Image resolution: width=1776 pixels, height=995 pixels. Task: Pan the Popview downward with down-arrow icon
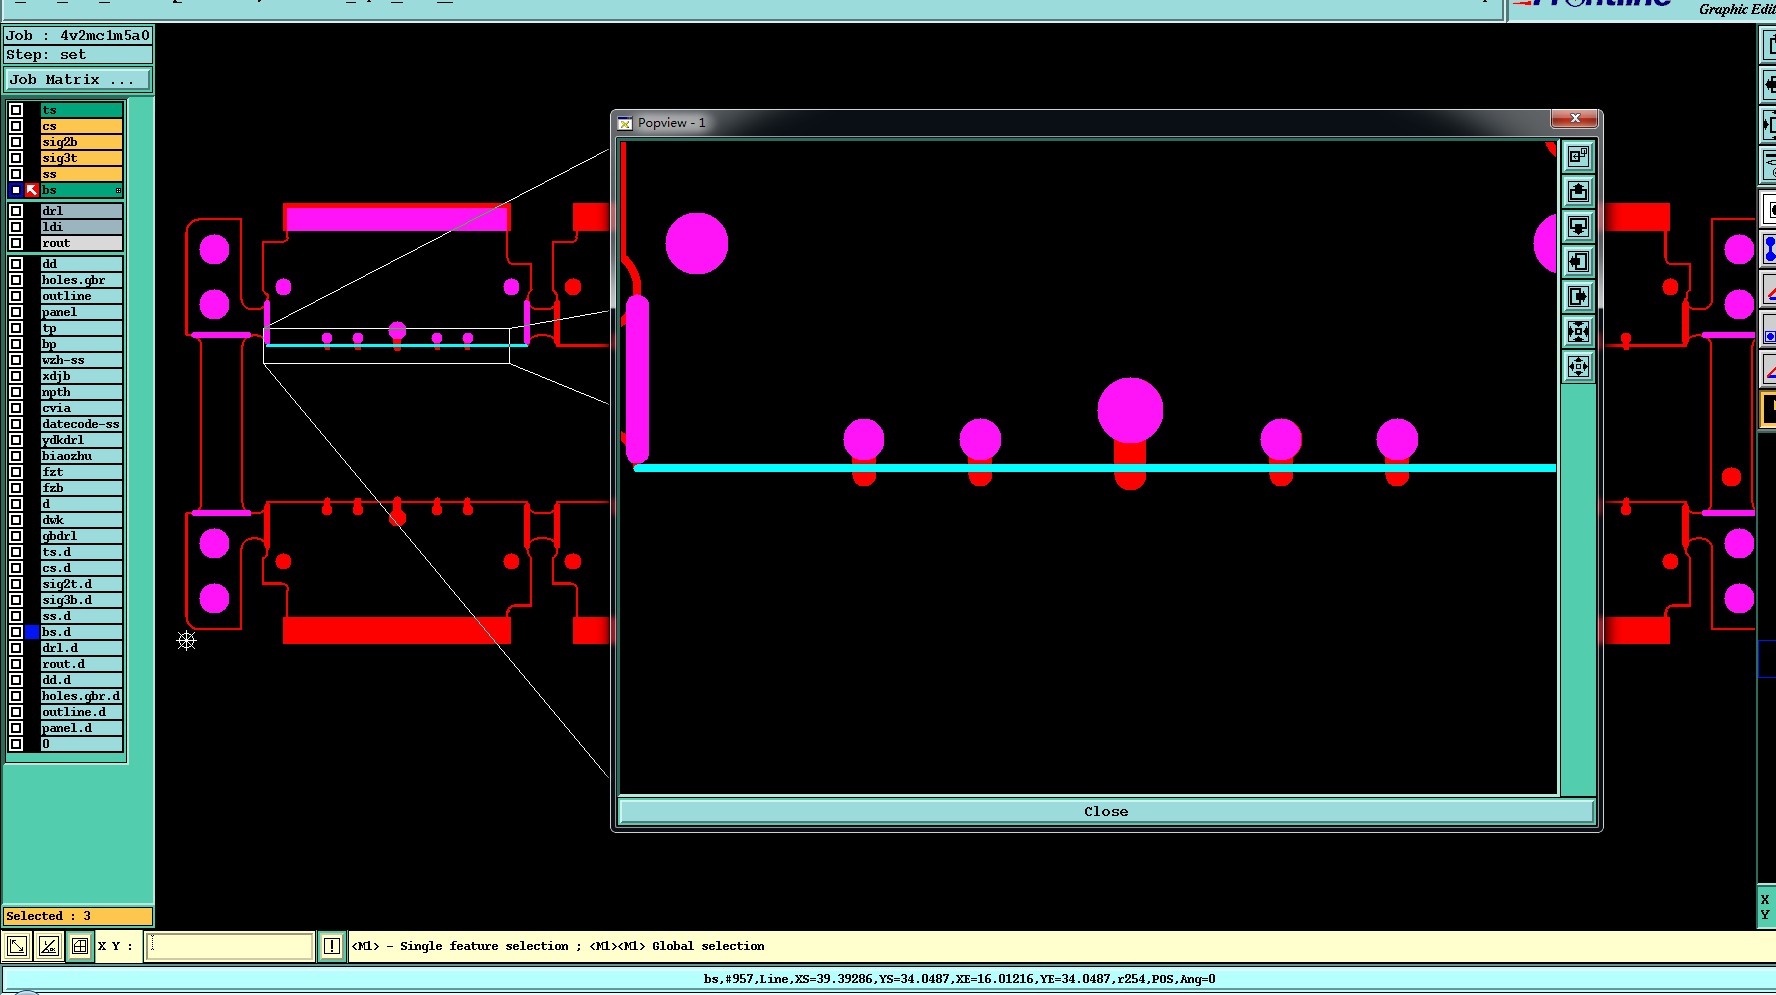(1578, 226)
